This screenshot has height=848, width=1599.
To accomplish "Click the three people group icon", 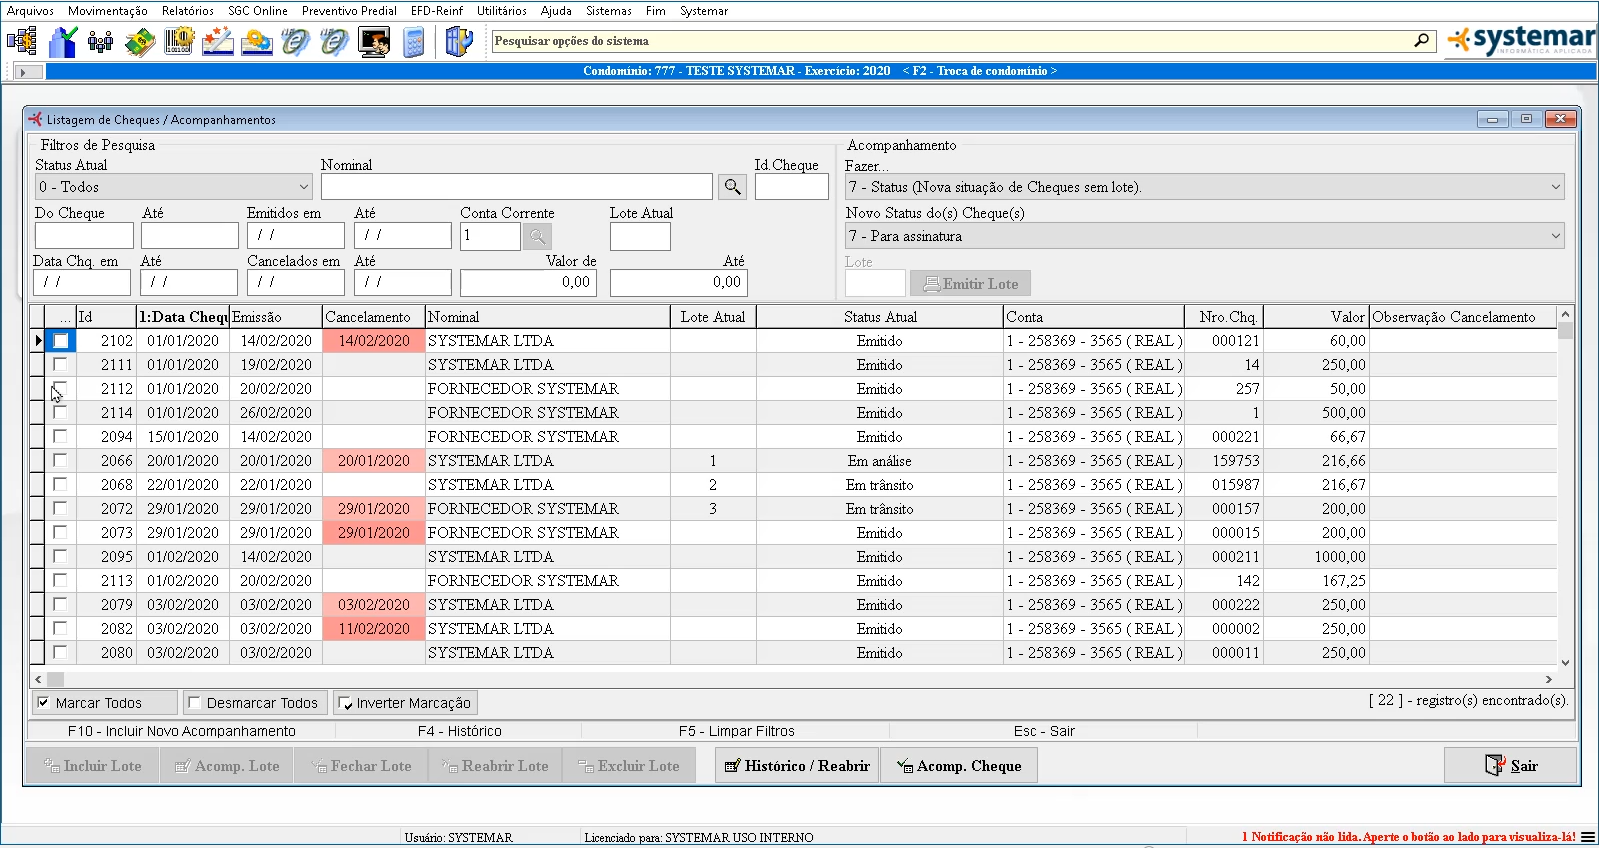I will pos(100,42).
